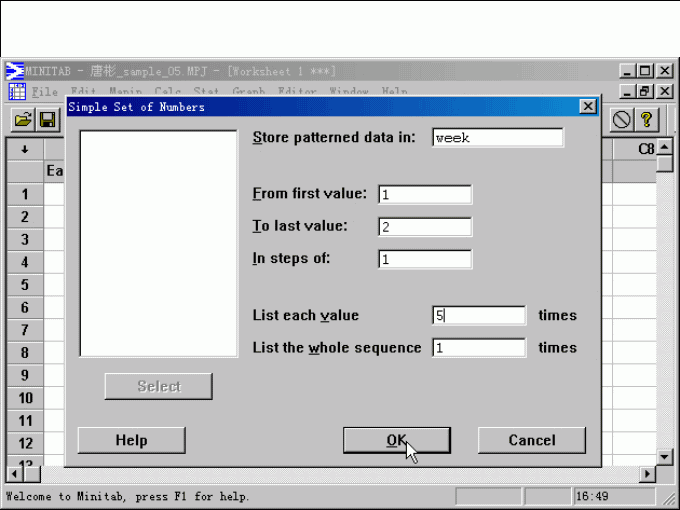The image size is (680, 510).
Task: Click the Store patterned data in field
Action: 497,138
